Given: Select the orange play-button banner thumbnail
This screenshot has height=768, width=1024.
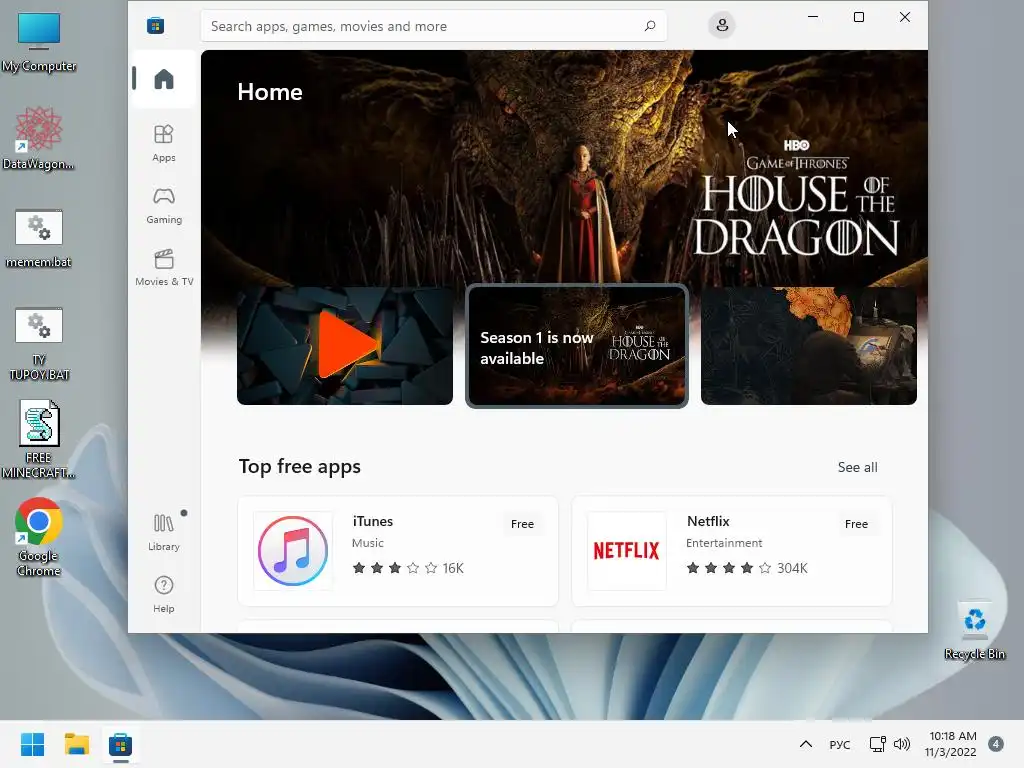Looking at the screenshot, I should pyautogui.click(x=345, y=346).
